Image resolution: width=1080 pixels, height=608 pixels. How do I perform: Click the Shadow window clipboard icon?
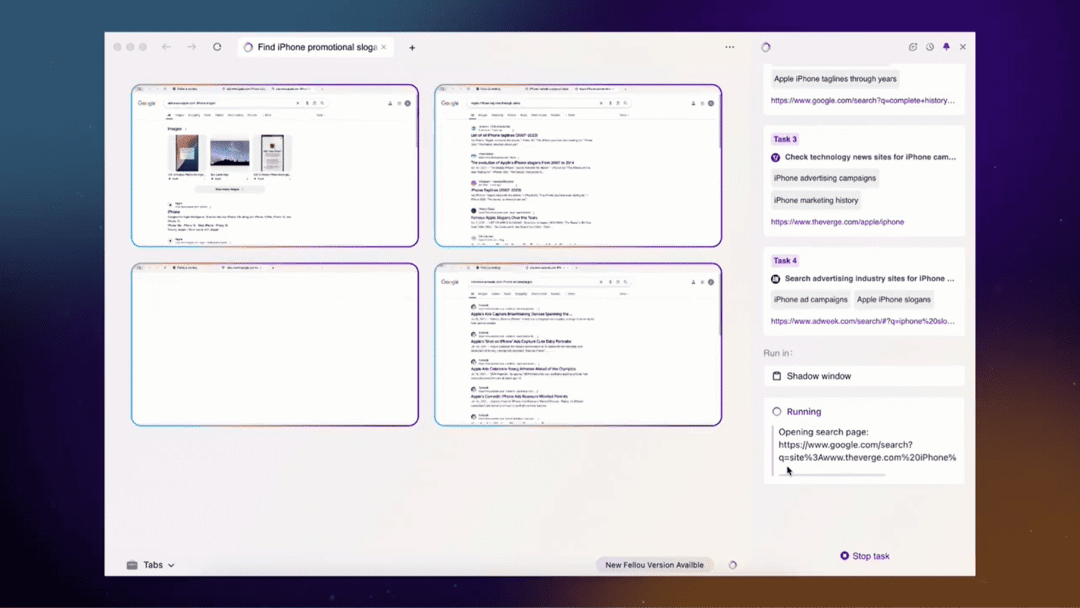(x=777, y=376)
